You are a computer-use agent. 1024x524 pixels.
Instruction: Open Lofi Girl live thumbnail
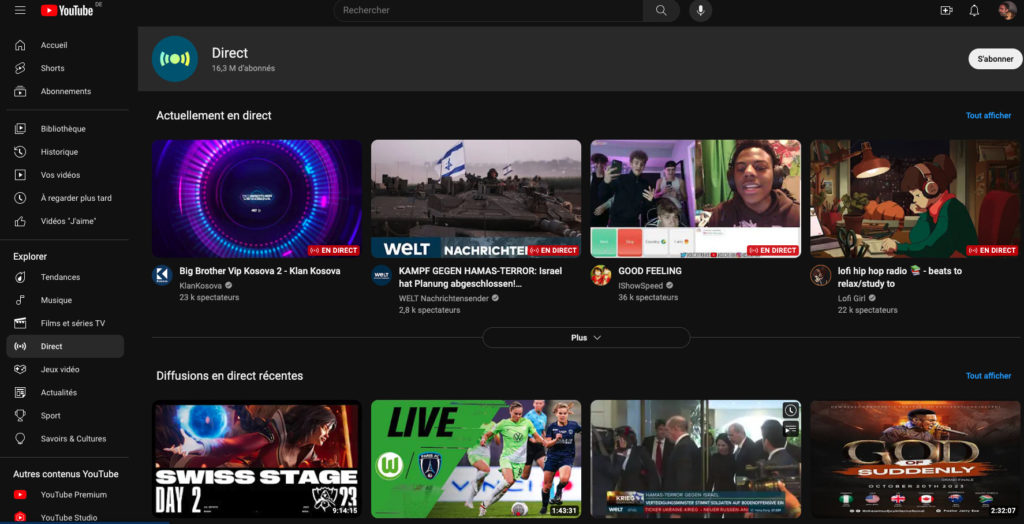[x=915, y=199]
